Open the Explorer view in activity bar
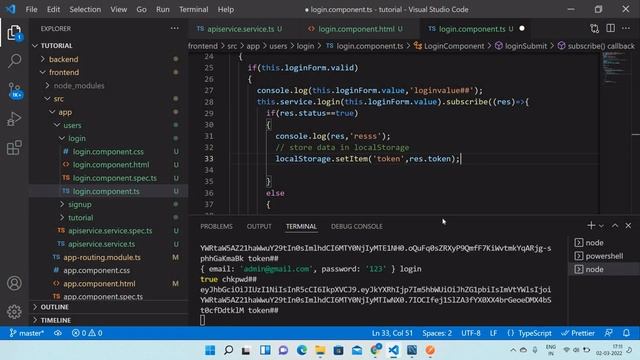 pyautogui.click(x=14, y=33)
